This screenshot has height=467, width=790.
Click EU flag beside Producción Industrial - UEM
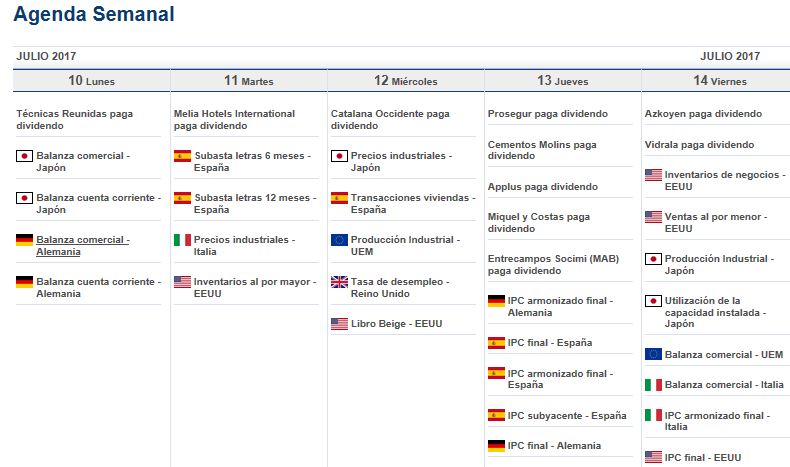click(340, 240)
